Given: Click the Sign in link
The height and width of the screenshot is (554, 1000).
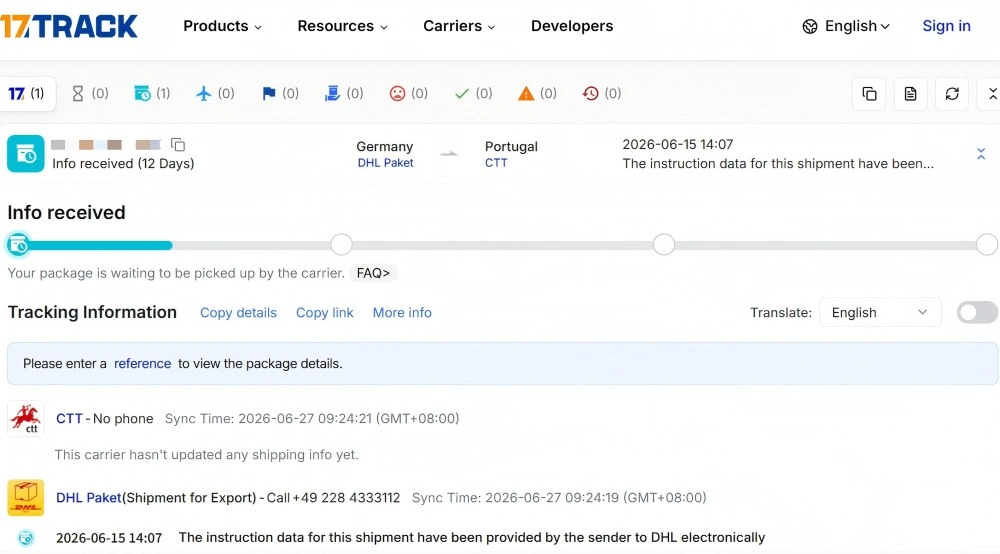Looking at the screenshot, I should tap(946, 26).
